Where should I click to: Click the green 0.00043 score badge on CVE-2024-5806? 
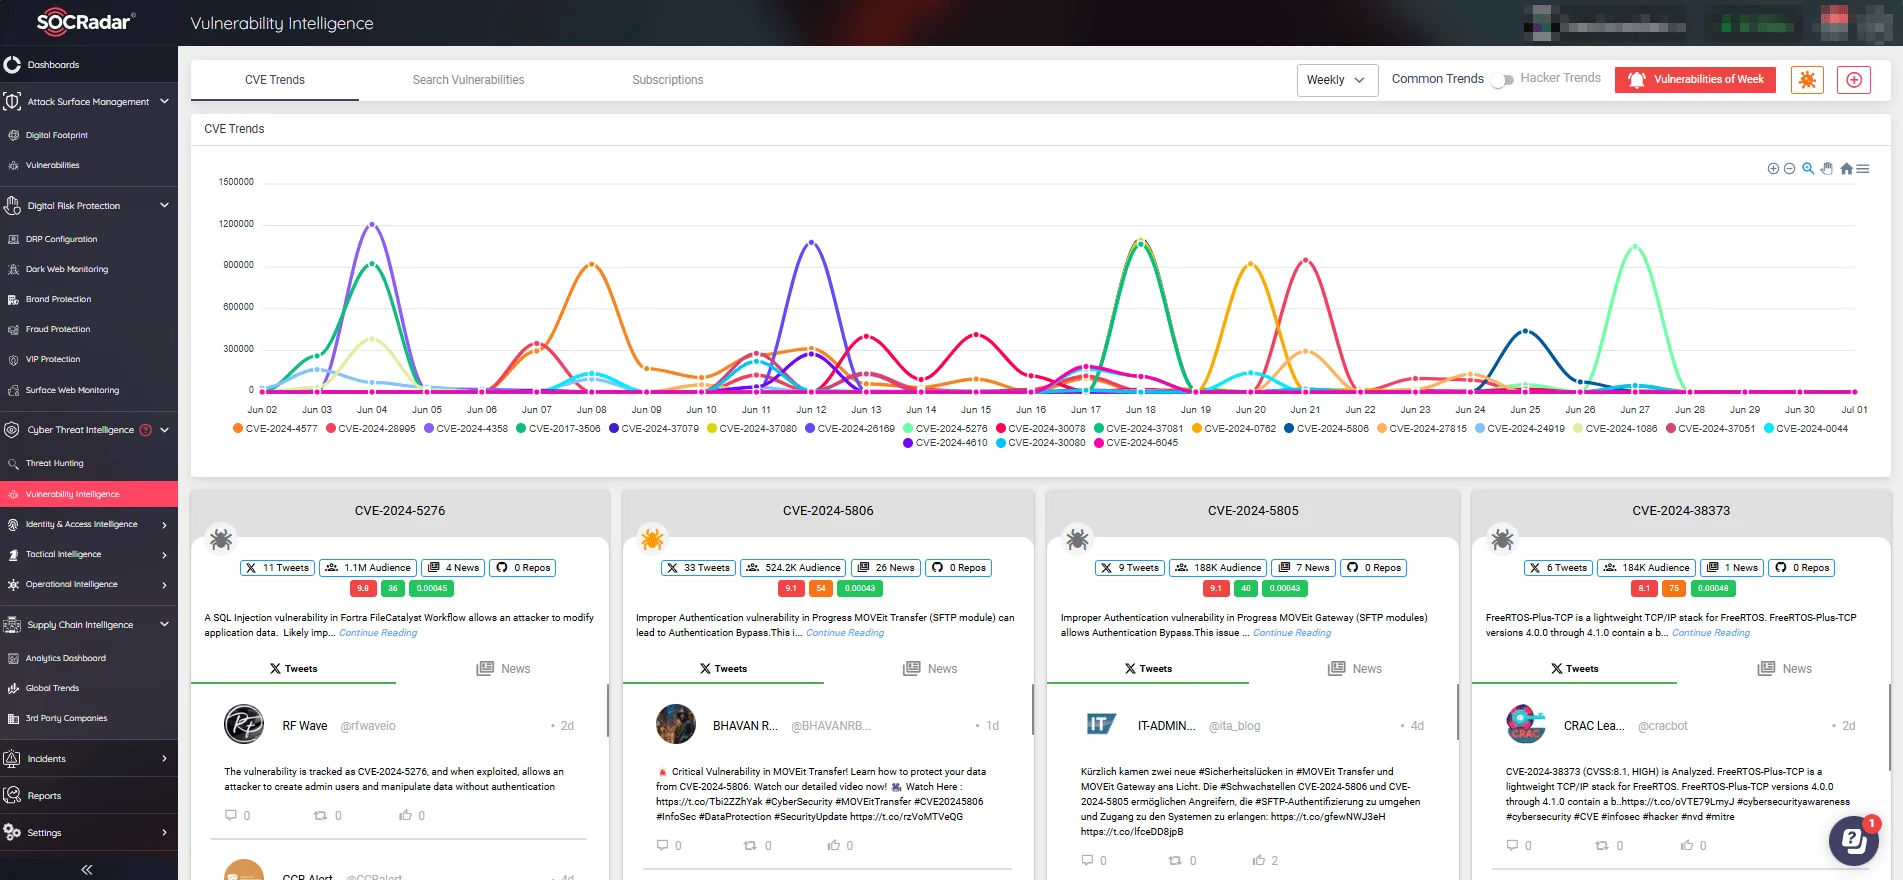[x=860, y=589]
